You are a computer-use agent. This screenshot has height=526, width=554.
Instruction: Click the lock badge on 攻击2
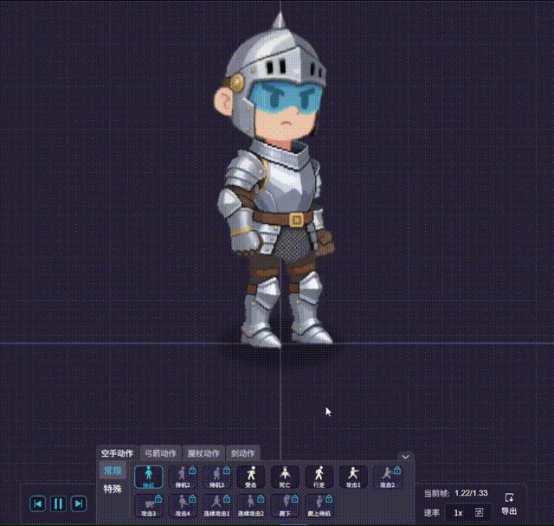[397, 470]
